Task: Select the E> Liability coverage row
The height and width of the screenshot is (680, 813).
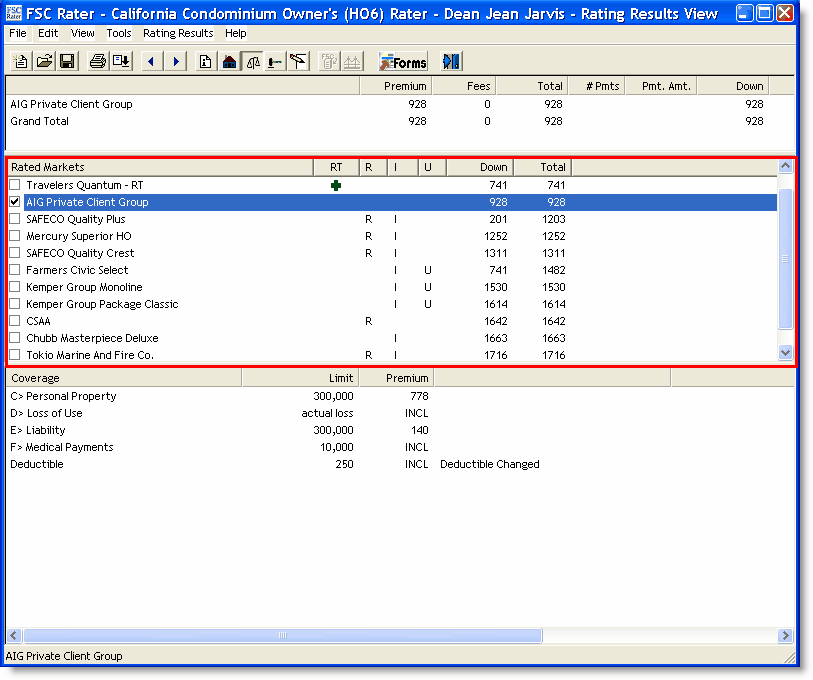Action: pos(400,430)
